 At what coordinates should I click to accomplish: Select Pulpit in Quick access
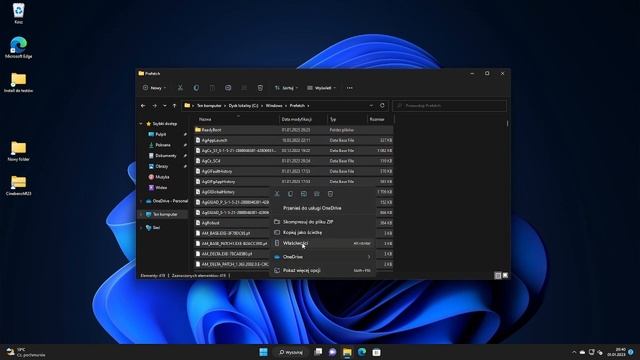click(x=161, y=134)
